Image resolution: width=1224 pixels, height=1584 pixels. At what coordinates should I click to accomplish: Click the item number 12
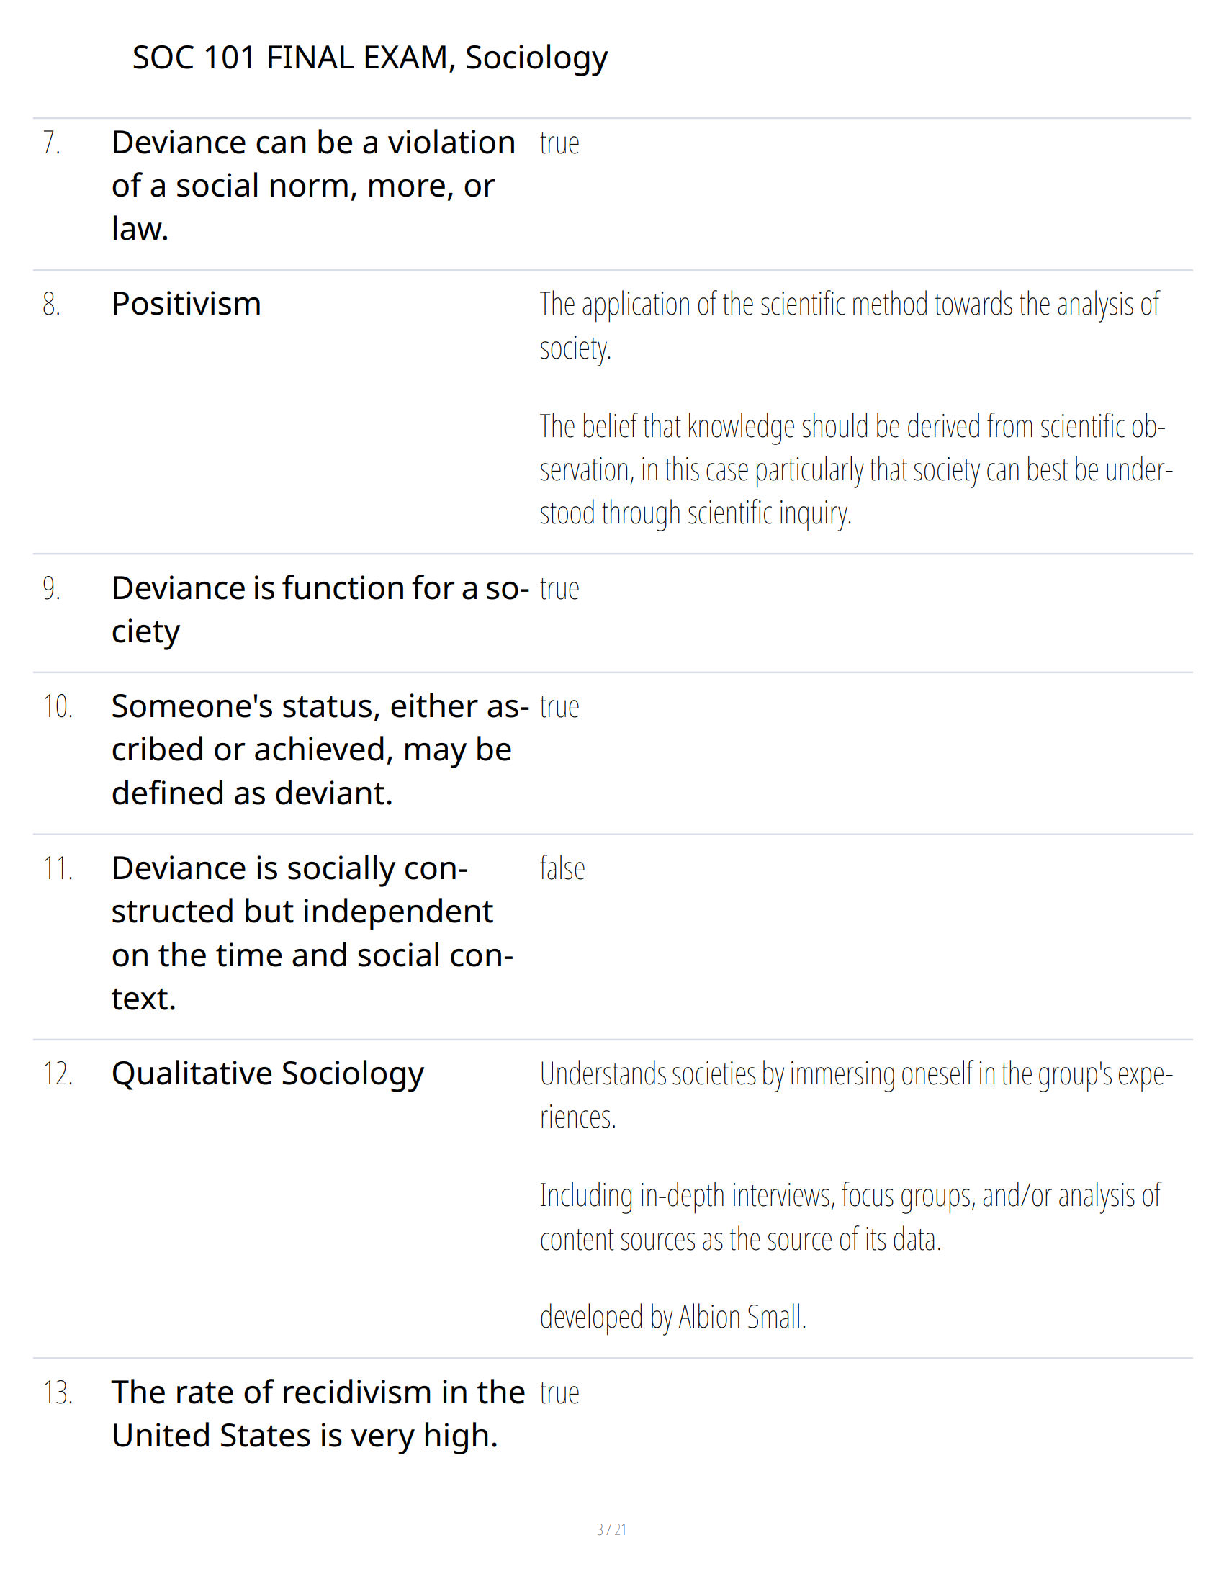(57, 1074)
